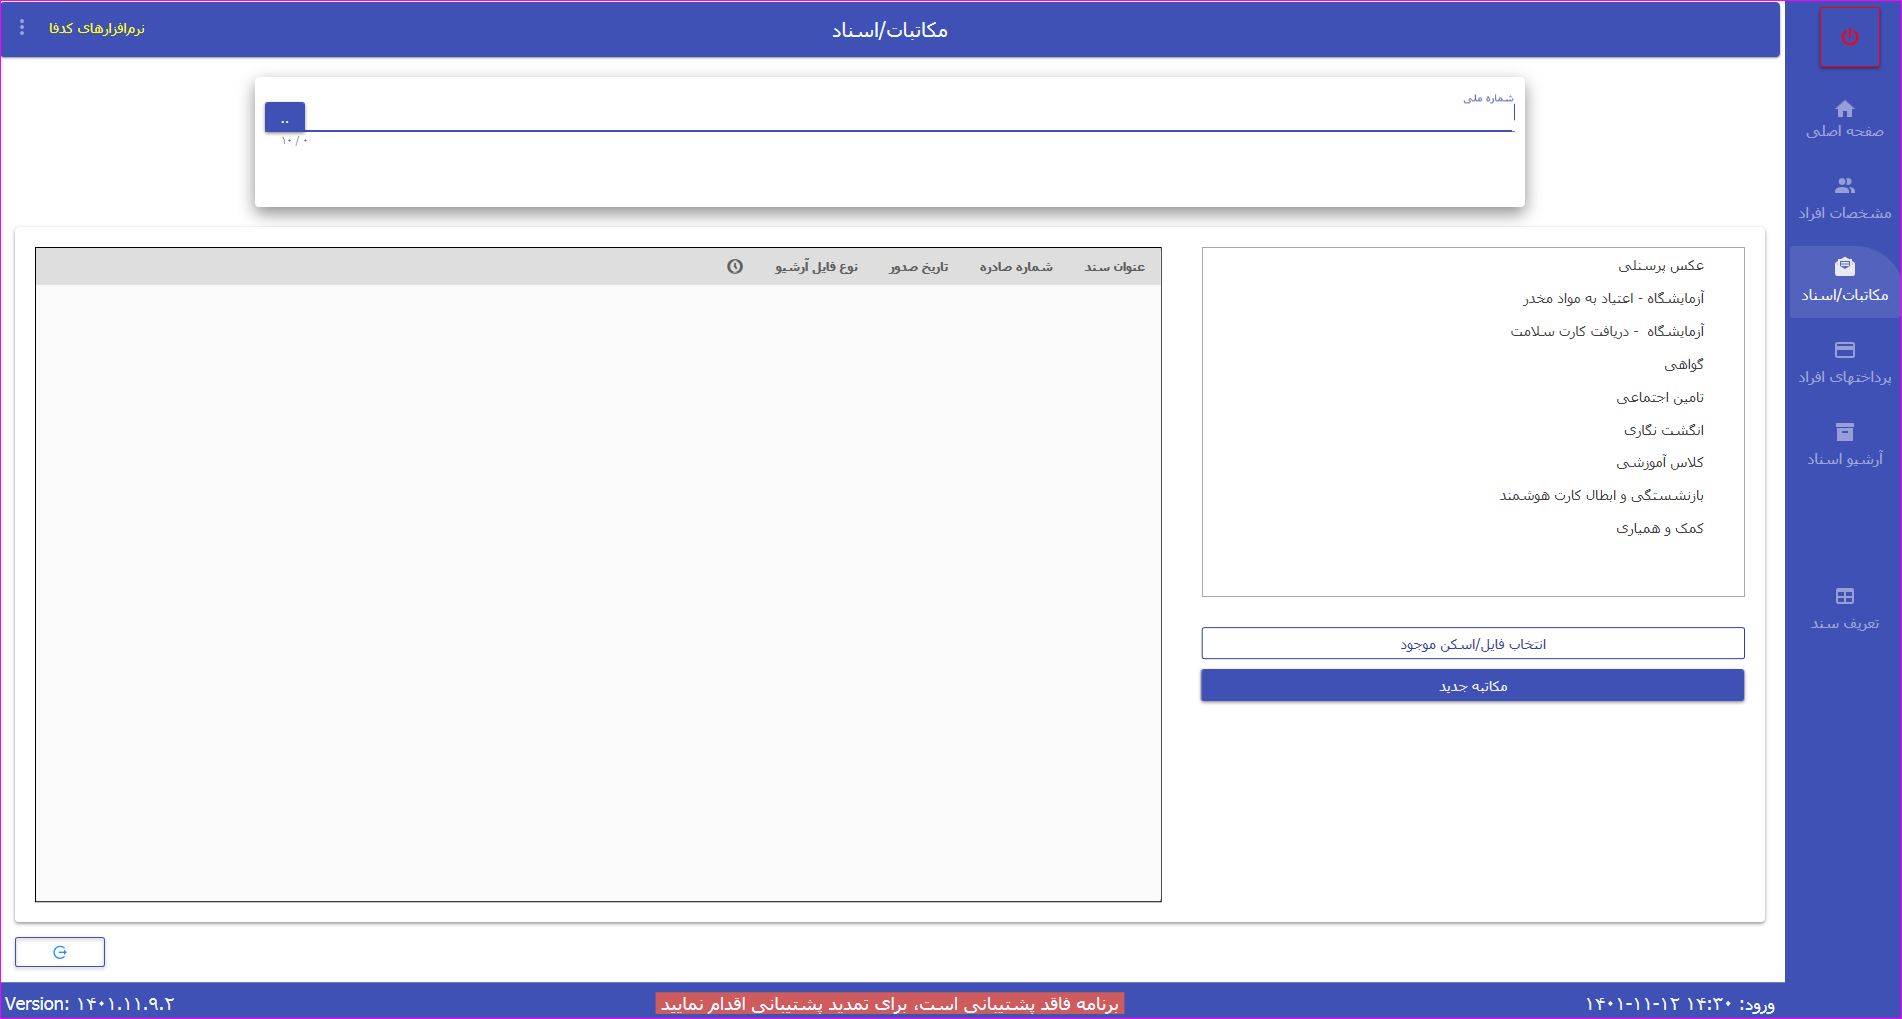The width and height of the screenshot is (1902, 1019).
Task: Select انگشت نگاری list entry
Action: point(1663,431)
